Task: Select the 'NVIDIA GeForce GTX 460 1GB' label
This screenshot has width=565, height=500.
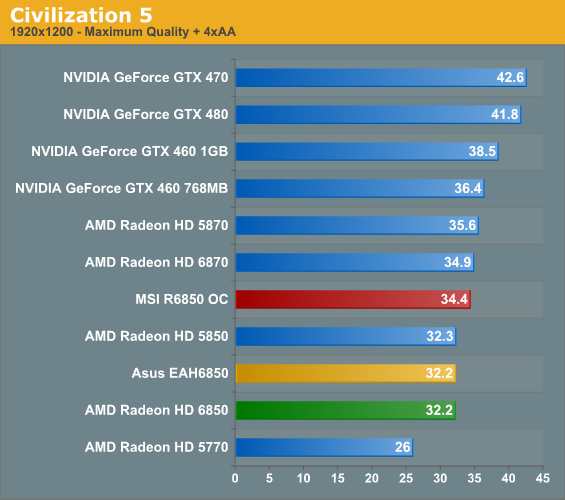Action: [x=130, y=151]
